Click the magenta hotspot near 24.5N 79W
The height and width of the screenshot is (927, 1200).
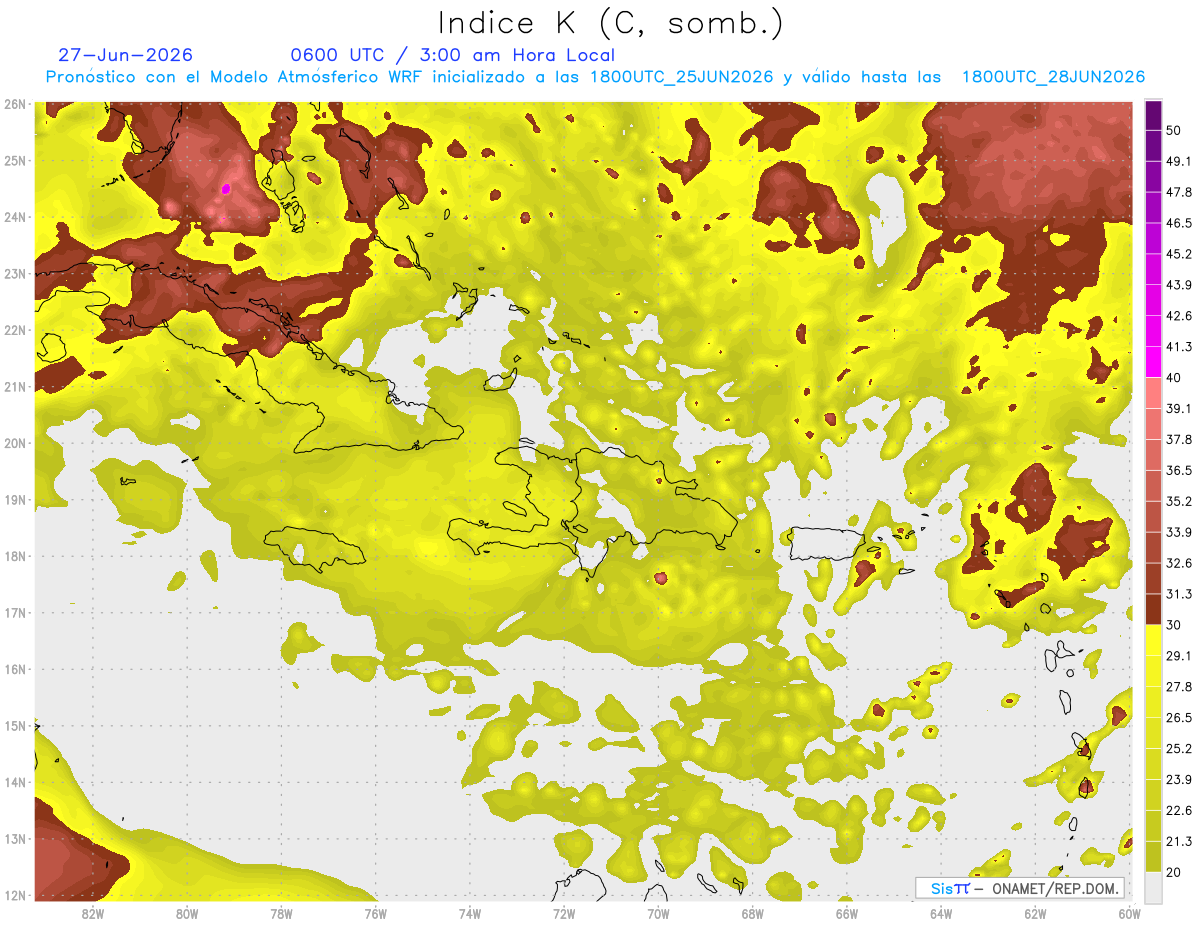coord(226,188)
